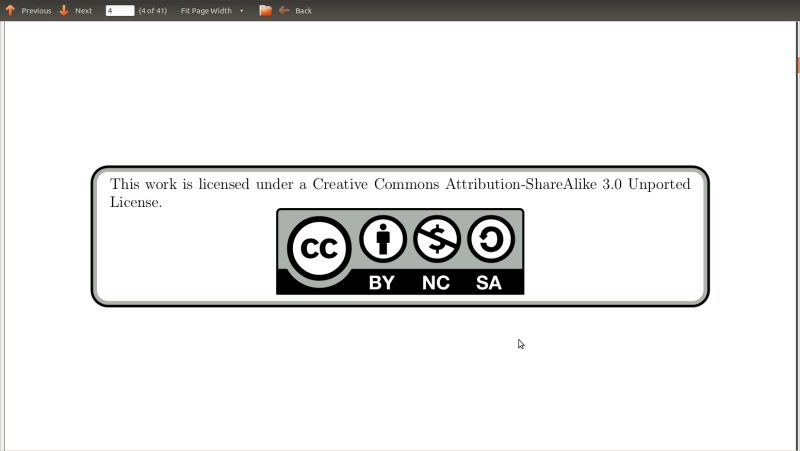Click the 'Creative' word in license sentence
The height and width of the screenshot is (451, 800).
pyautogui.click(x=340, y=184)
